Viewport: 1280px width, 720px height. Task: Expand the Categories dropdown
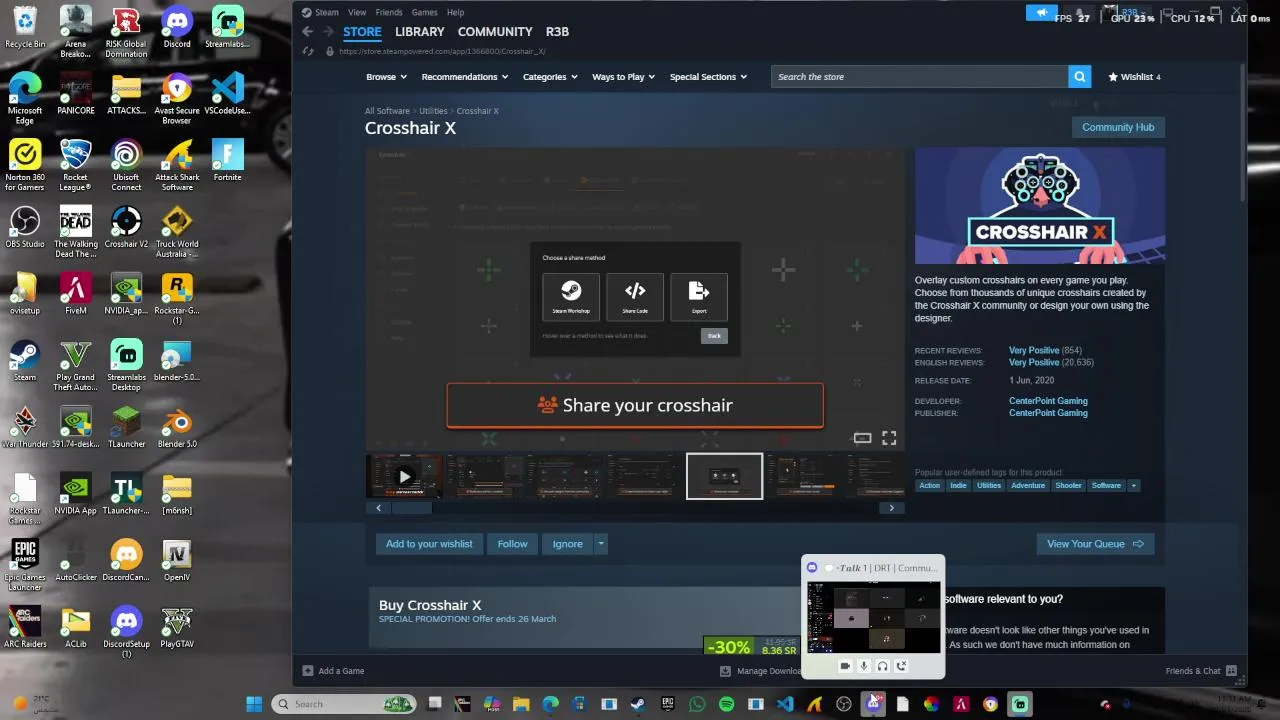click(x=550, y=77)
